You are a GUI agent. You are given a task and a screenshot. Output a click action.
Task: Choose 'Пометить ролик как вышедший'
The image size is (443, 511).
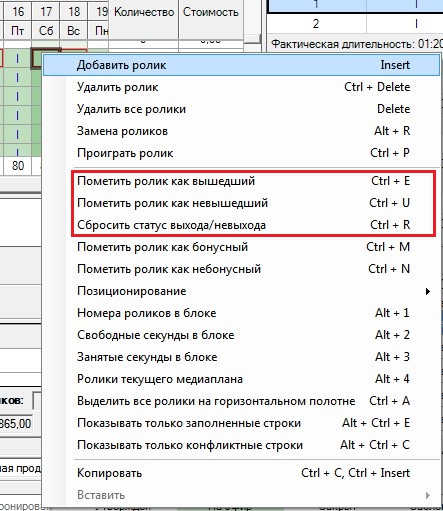pyautogui.click(x=241, y=181)
